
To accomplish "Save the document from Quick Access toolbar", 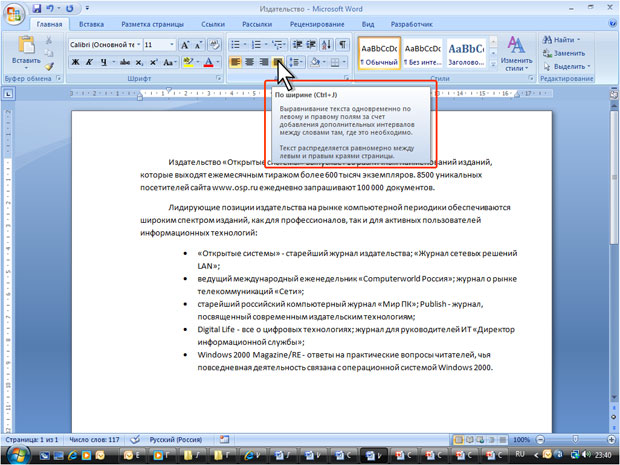I will coord(37,8).
